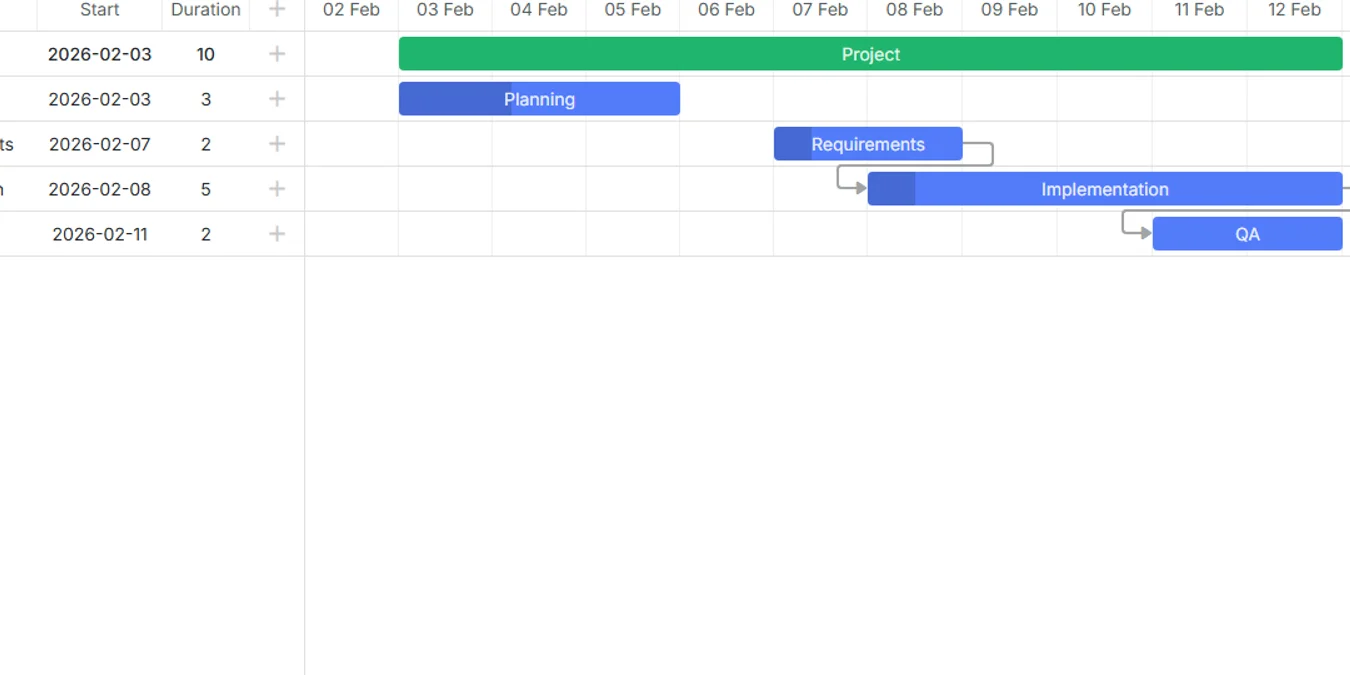
Task: Add subtask via plus in Project row
Action: pyautogui.click(x=277, y=54)
